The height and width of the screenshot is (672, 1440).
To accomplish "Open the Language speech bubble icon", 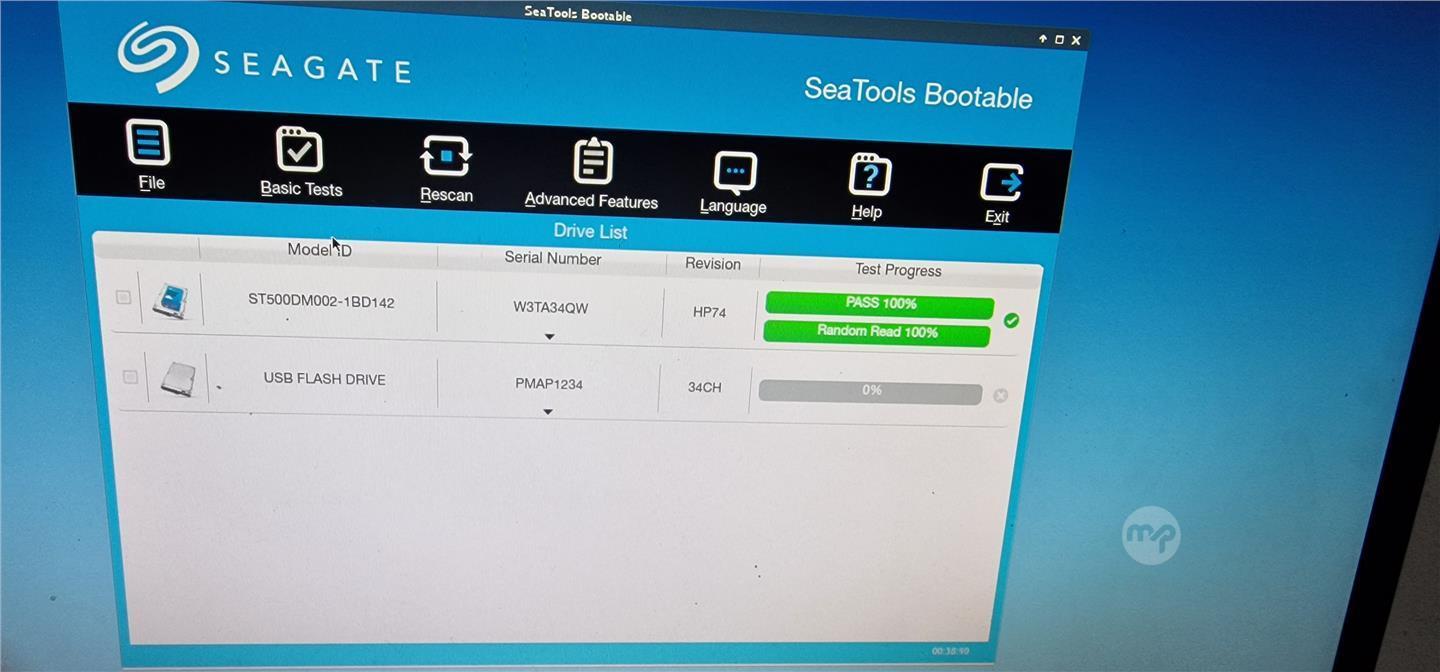I will tap(735, 171).
